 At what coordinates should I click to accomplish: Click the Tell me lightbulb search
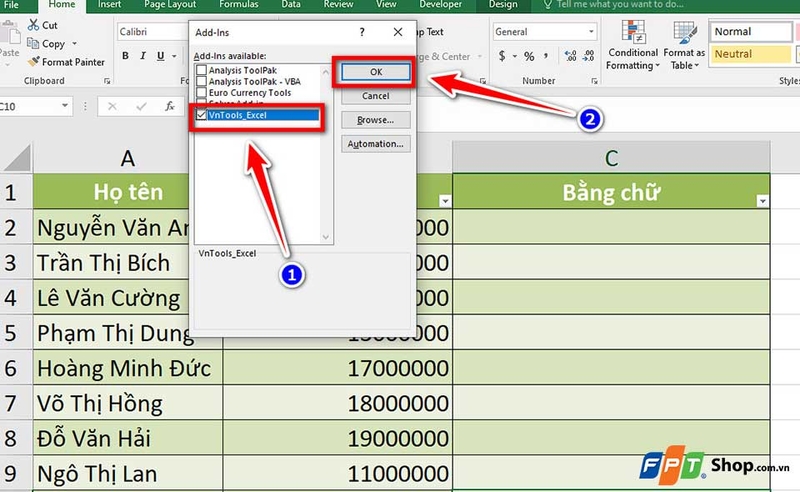(x=547, y=5)
